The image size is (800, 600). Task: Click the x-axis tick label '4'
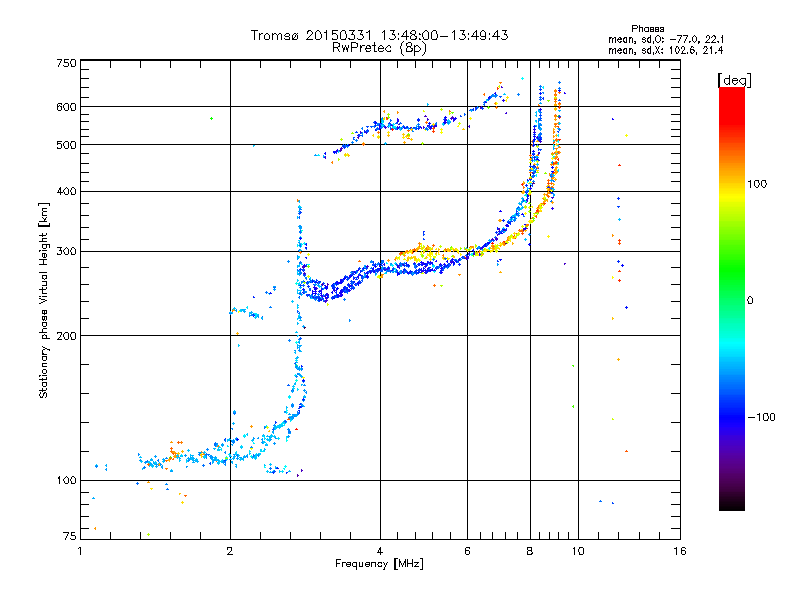point(380,551)
